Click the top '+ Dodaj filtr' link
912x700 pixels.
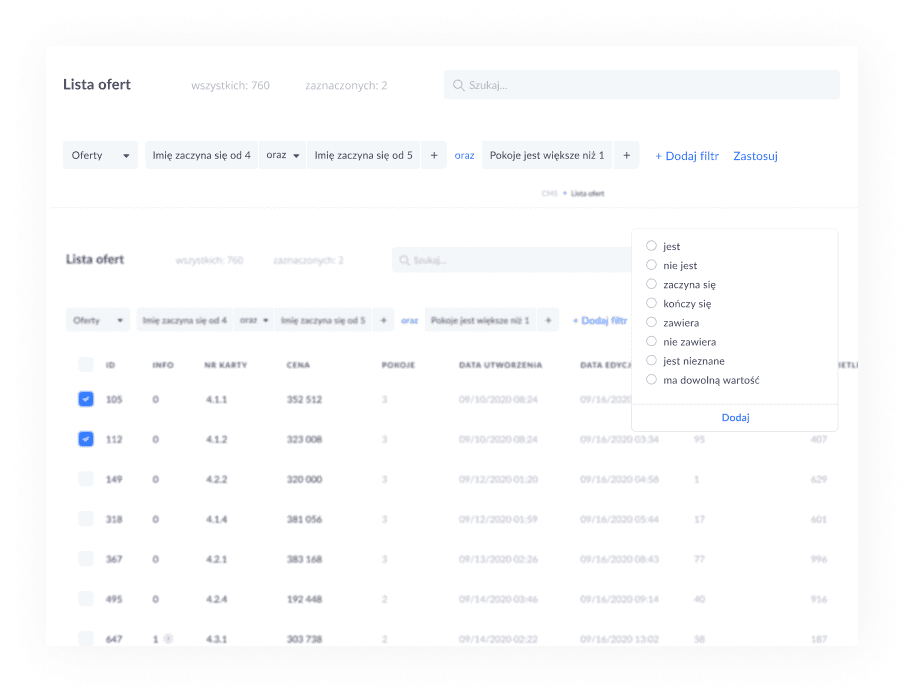686,156
